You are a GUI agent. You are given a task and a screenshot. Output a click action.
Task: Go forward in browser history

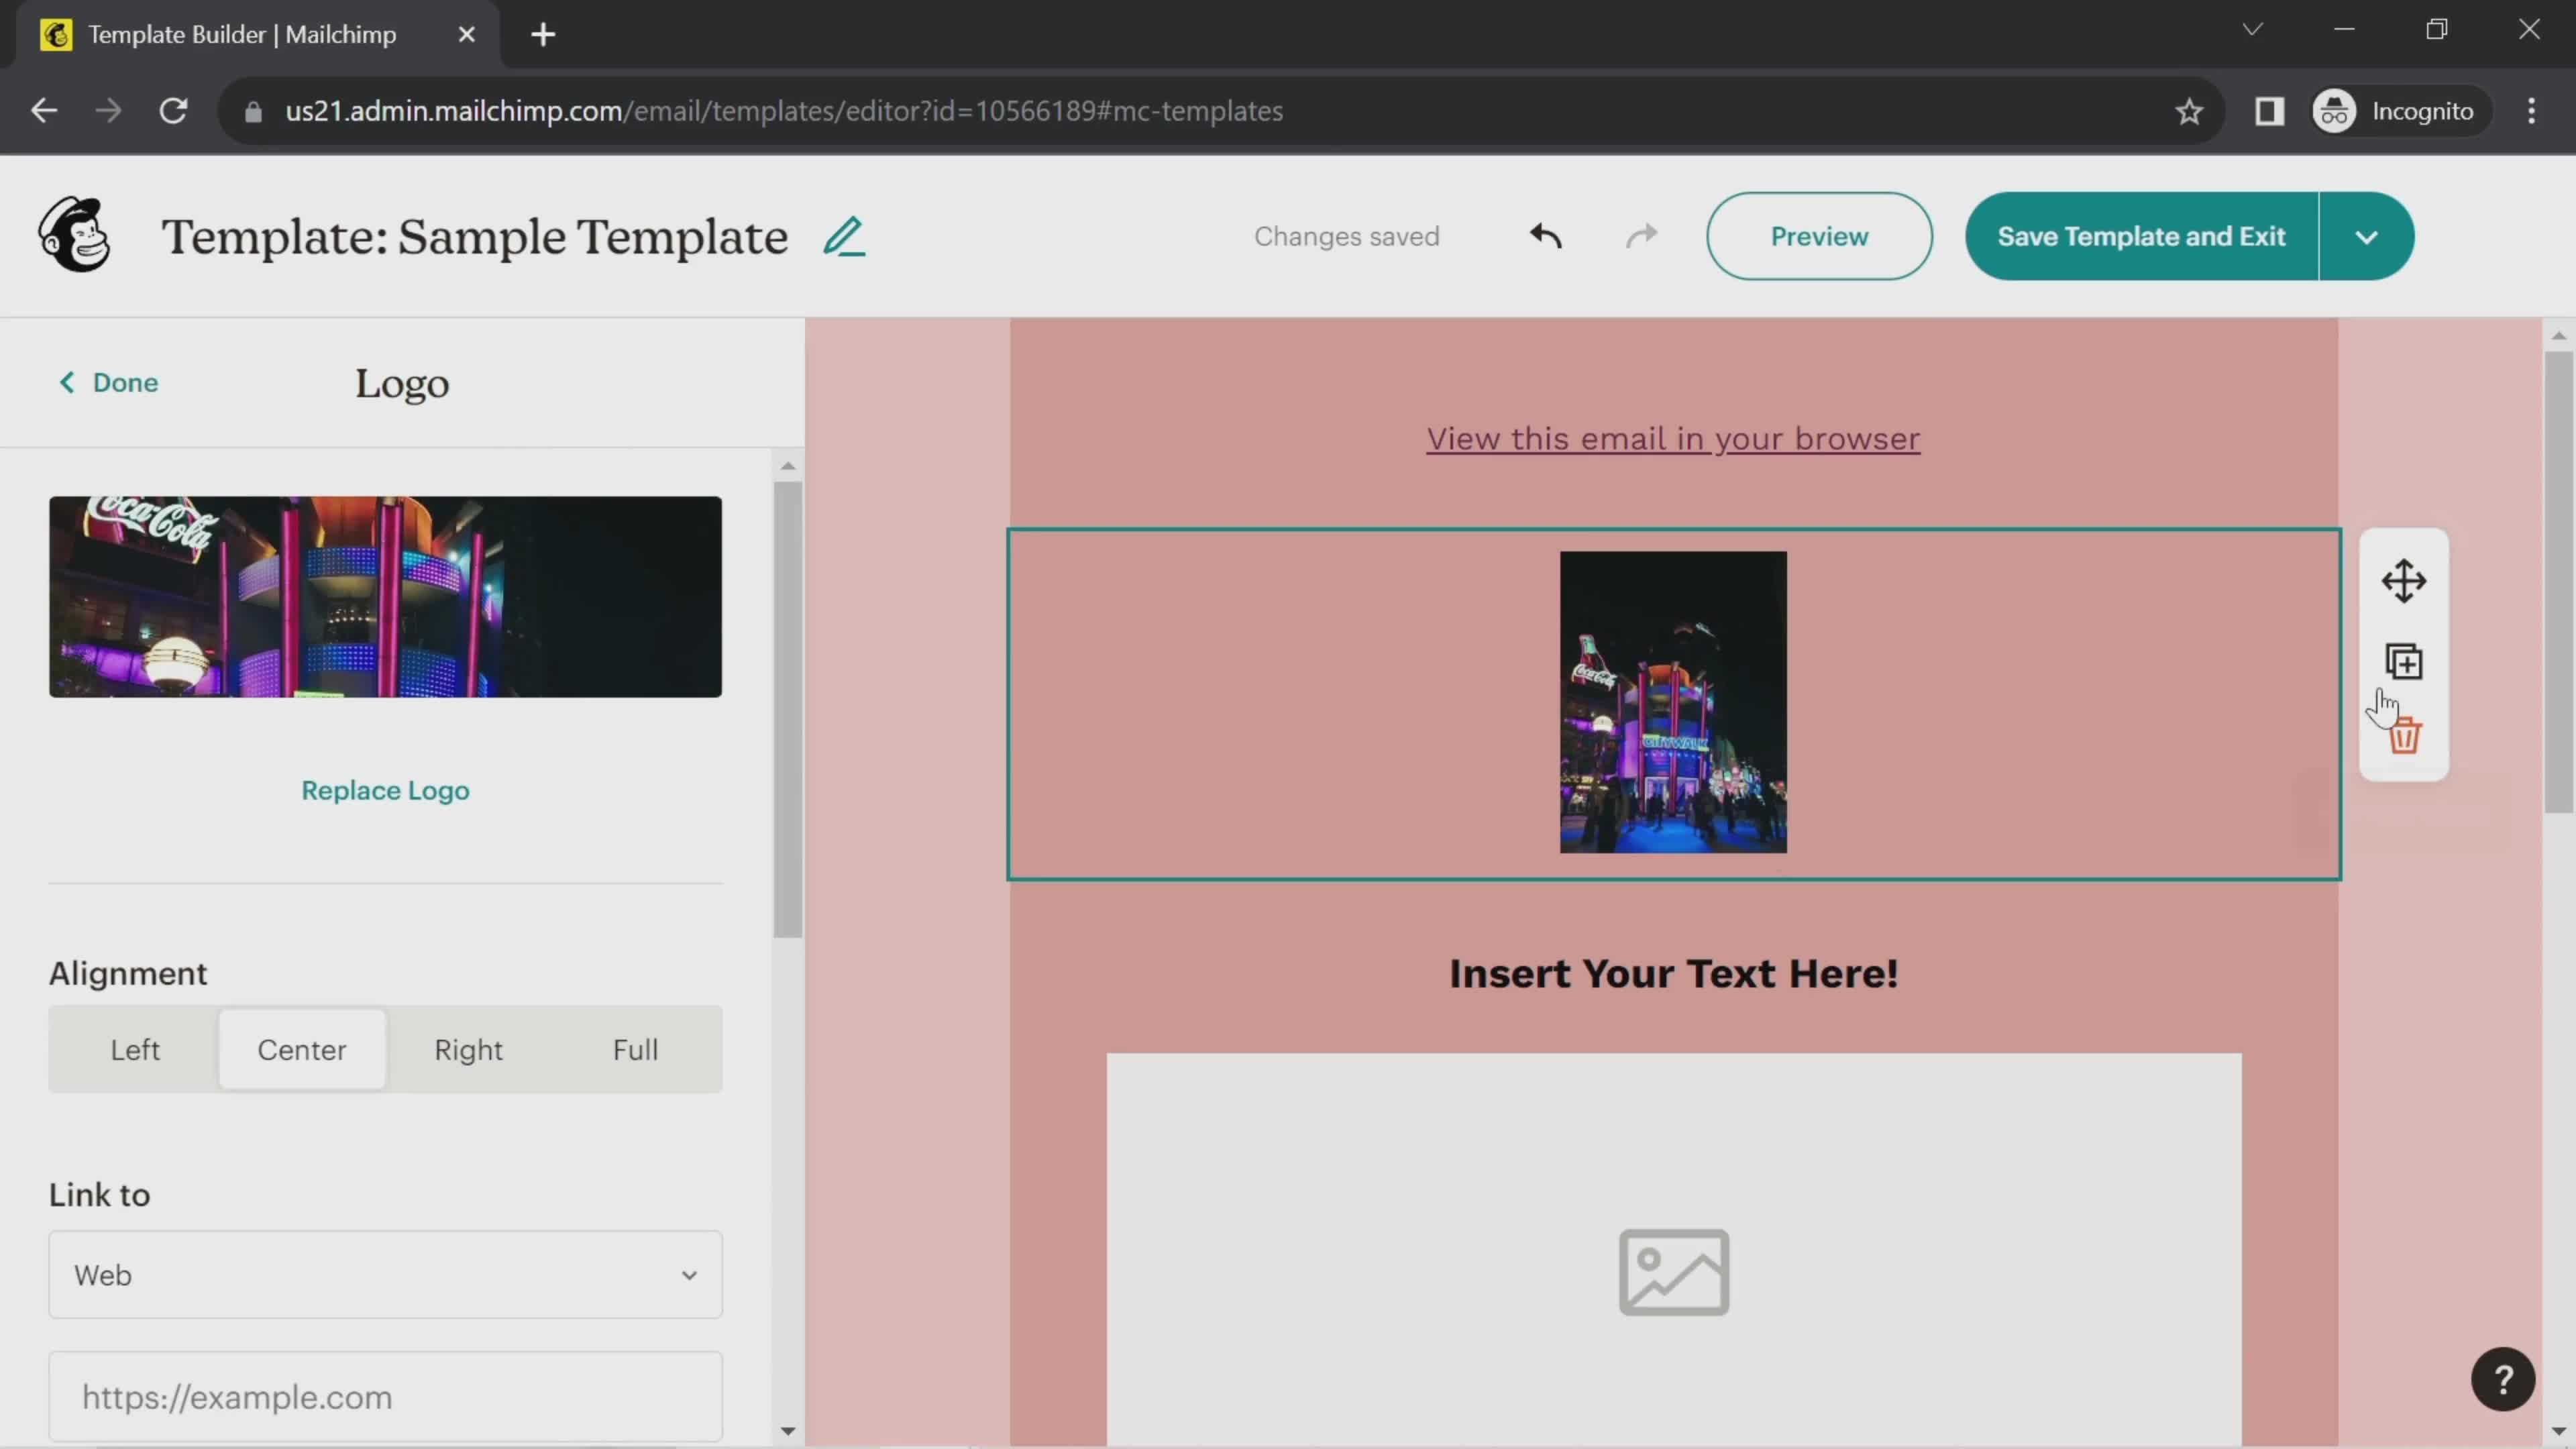[x=108, y=110]
